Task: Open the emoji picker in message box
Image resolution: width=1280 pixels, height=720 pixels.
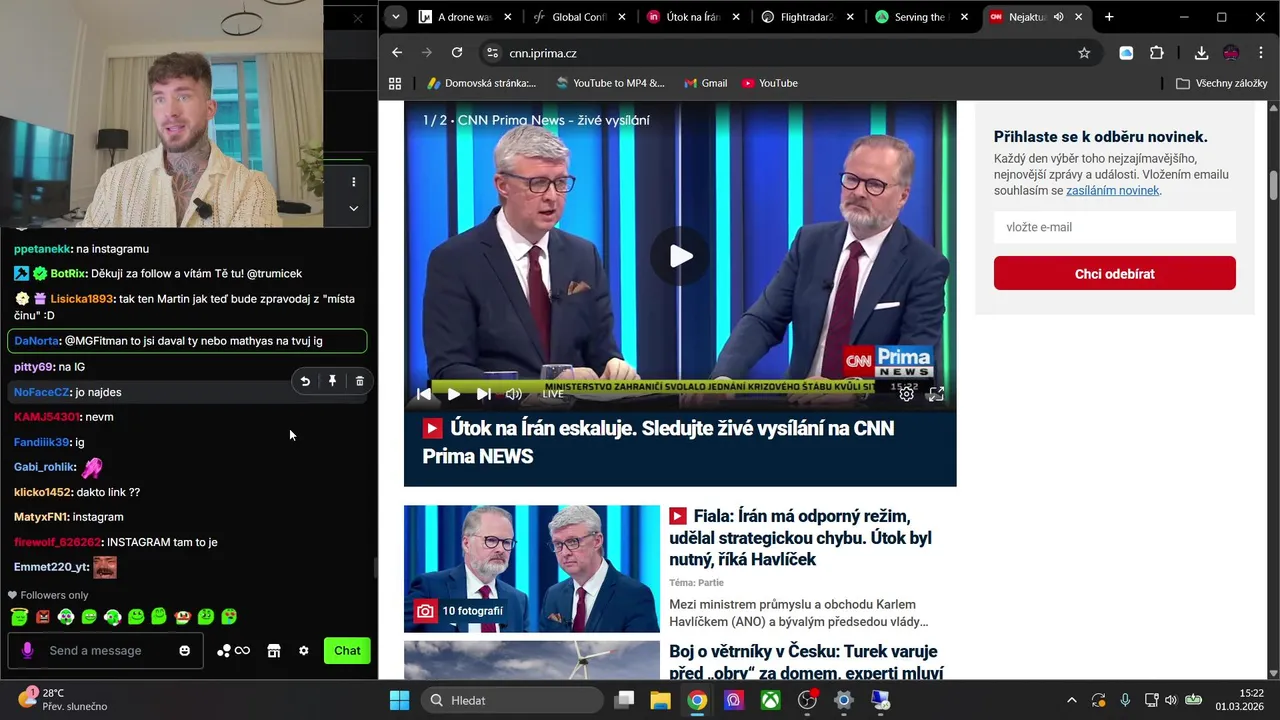Action: [x=184, y=650]
